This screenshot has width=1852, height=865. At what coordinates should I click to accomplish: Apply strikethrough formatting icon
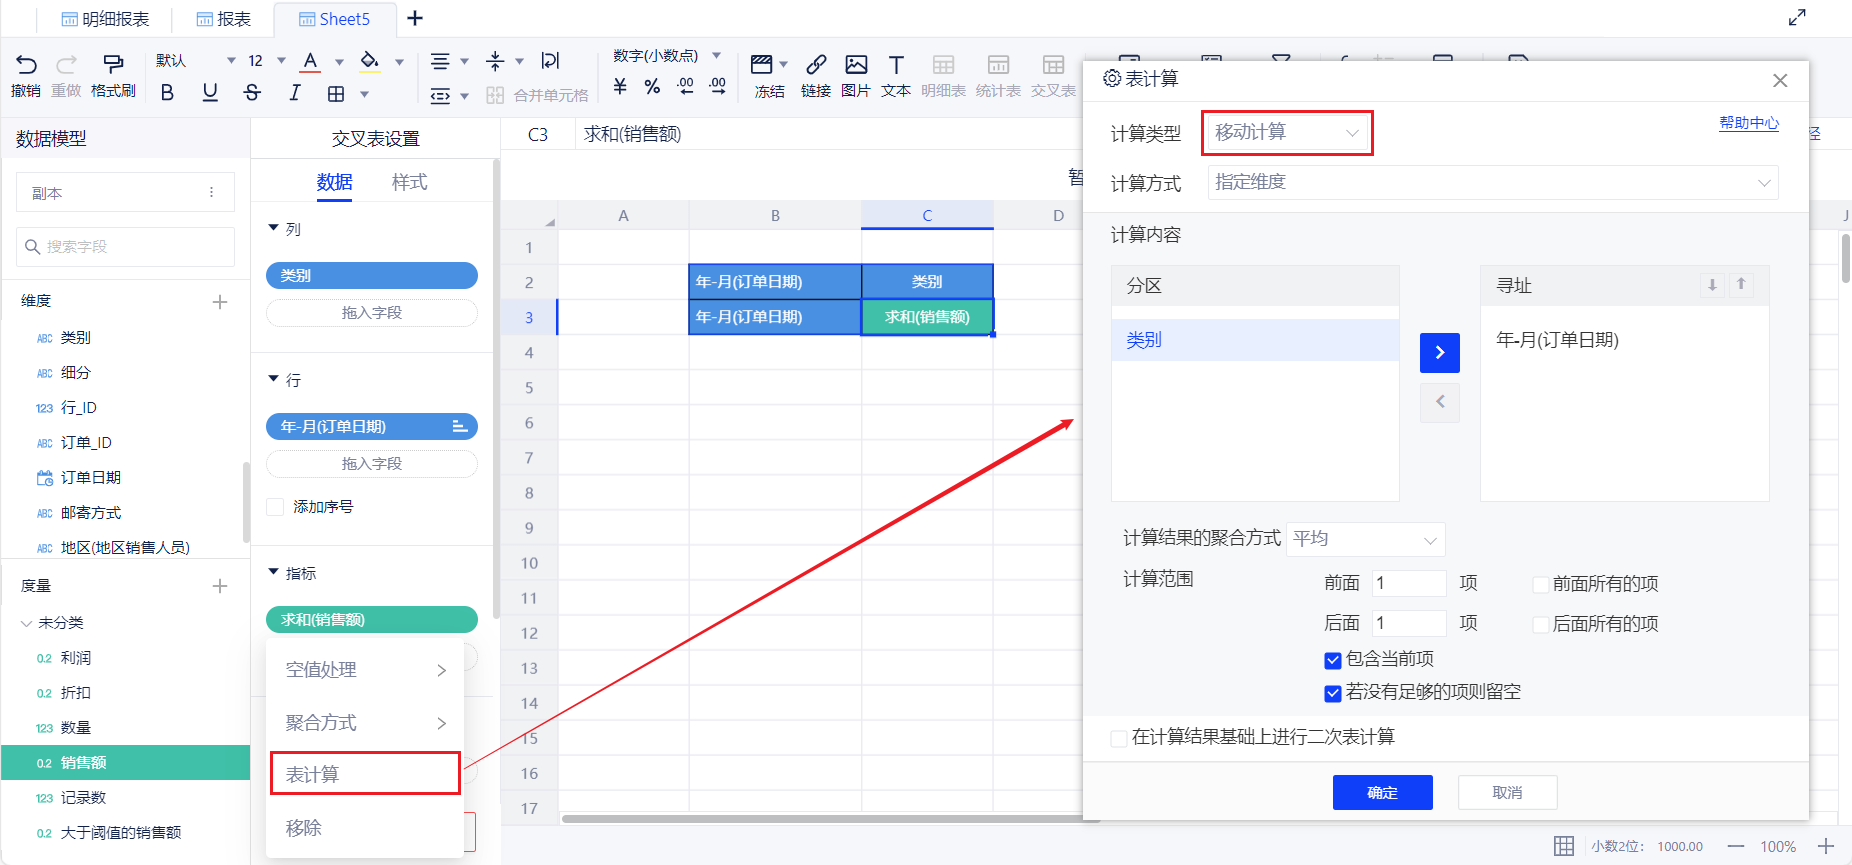(252, 93)
